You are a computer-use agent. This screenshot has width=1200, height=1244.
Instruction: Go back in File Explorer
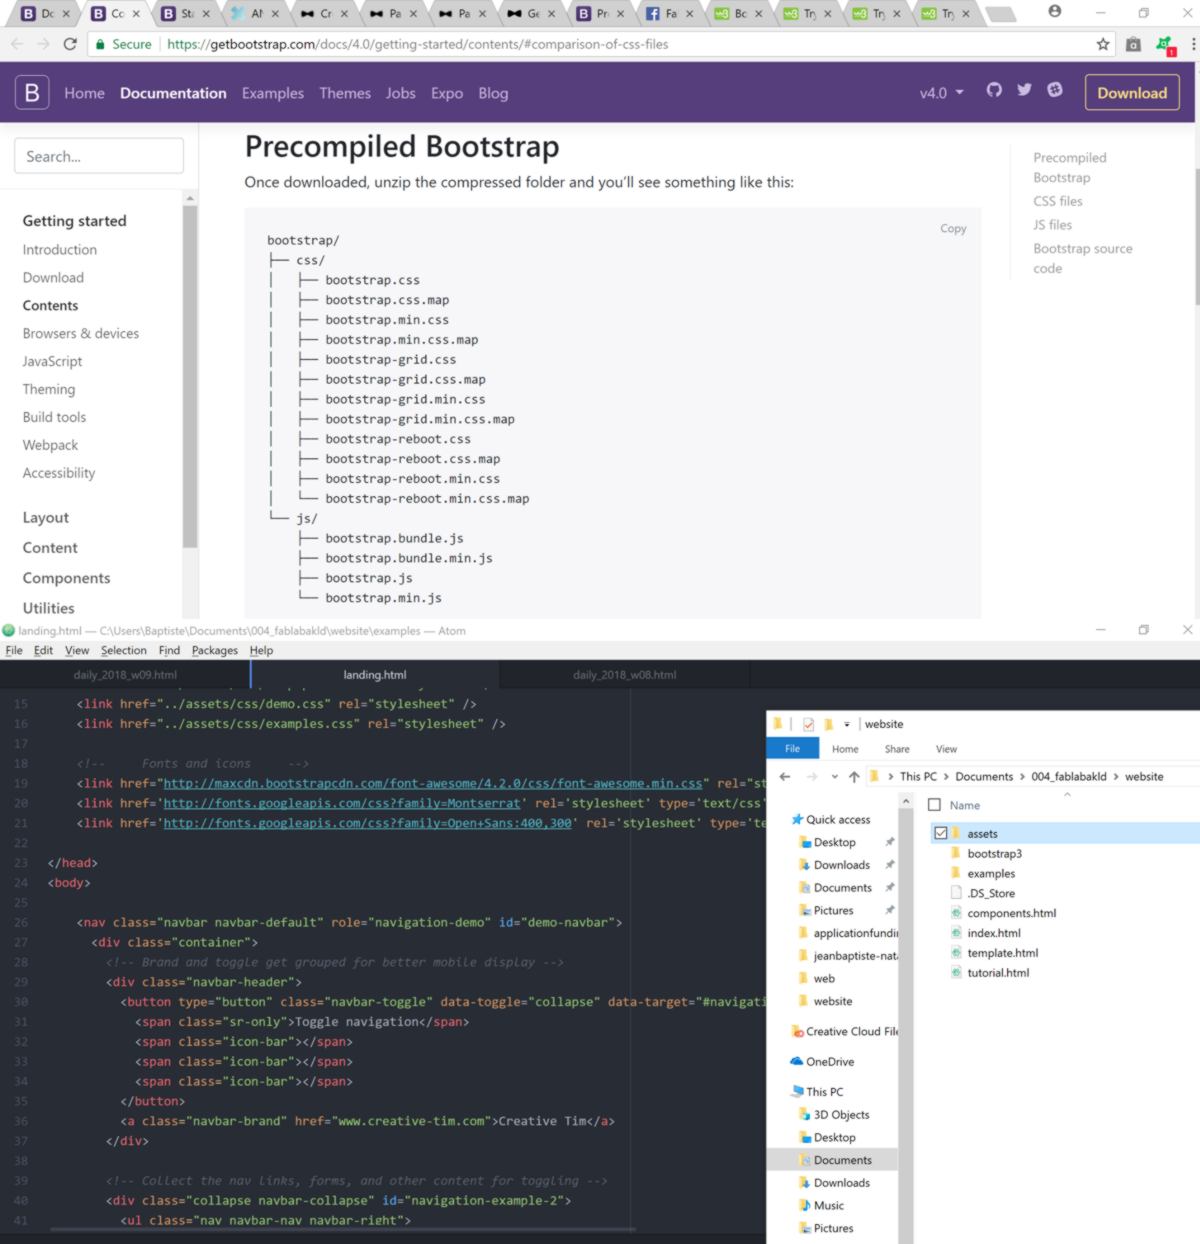click(x=785, y=776)
